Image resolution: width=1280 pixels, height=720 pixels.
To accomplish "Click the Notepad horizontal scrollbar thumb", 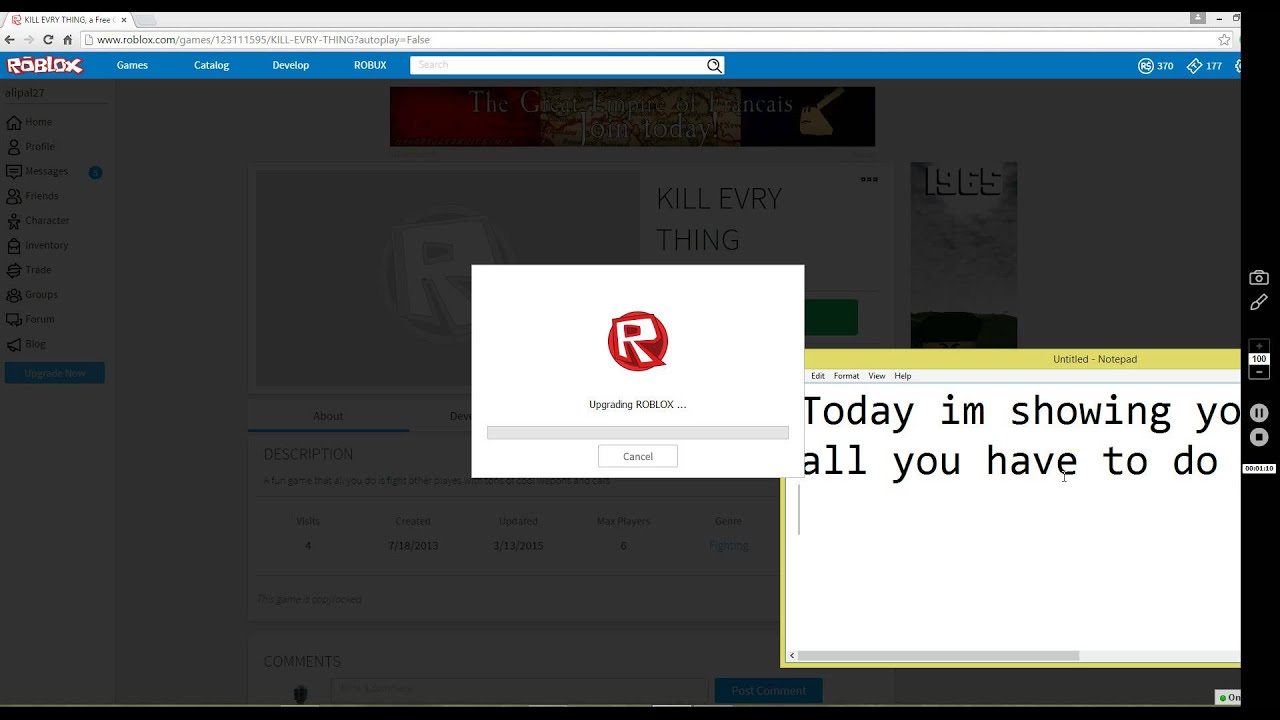I will [938, 656].
